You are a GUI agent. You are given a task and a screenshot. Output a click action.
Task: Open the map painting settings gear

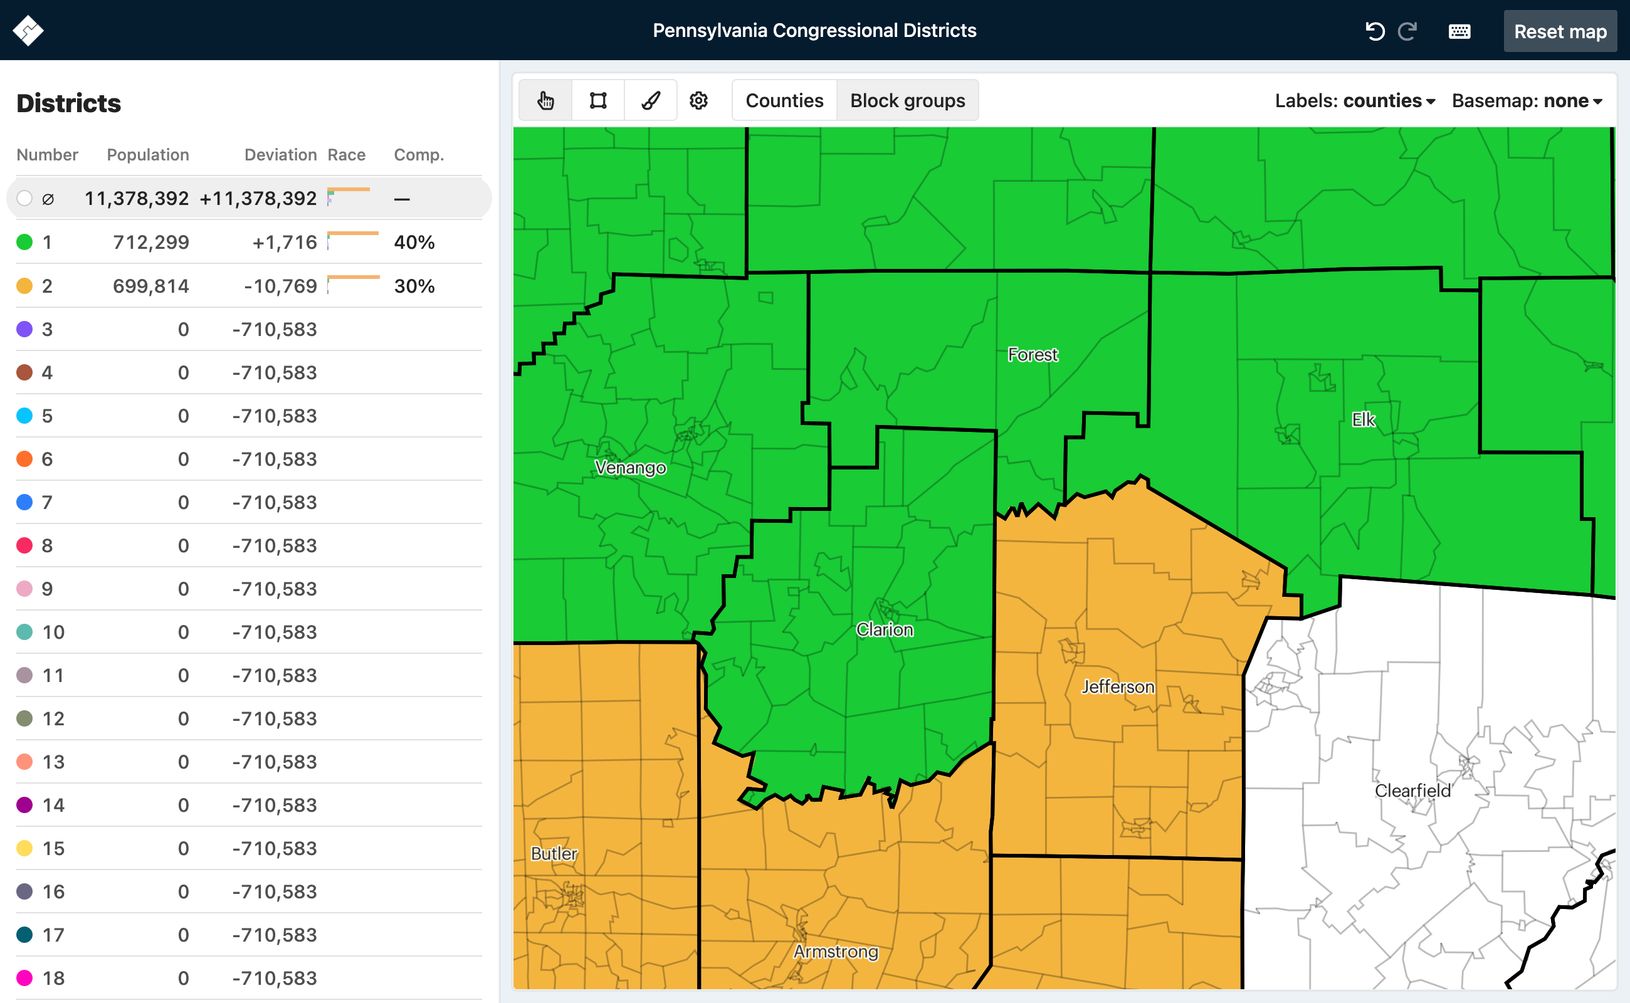point(698,99)
